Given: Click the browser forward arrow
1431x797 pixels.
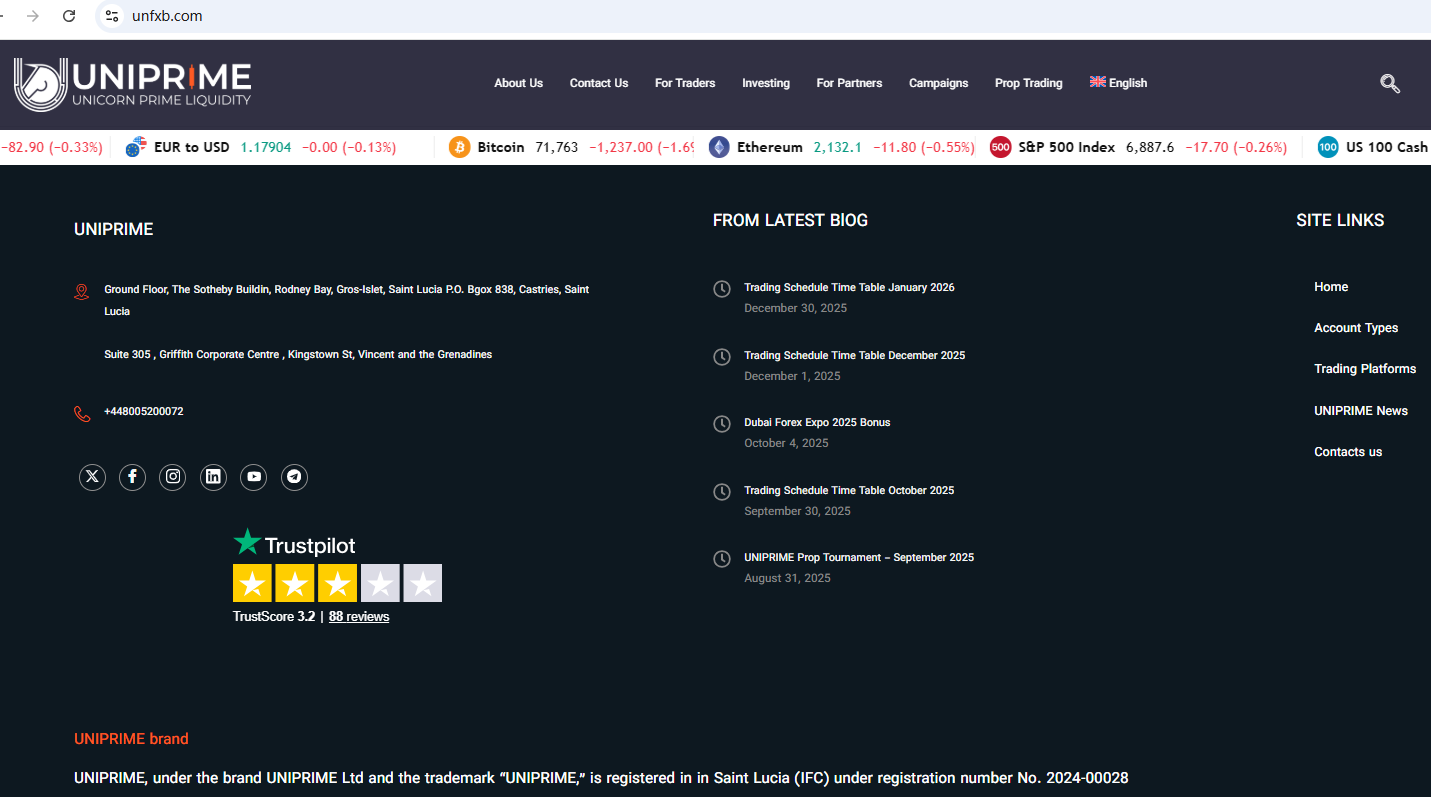Looking at the screenshot, I should pyautogui.click(x=33, y=16).
